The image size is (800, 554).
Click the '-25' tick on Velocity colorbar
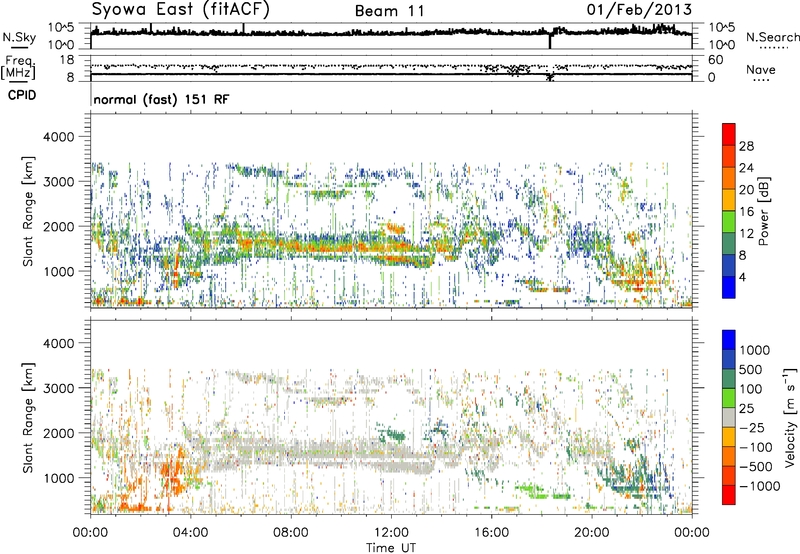(x=752, y=427)
